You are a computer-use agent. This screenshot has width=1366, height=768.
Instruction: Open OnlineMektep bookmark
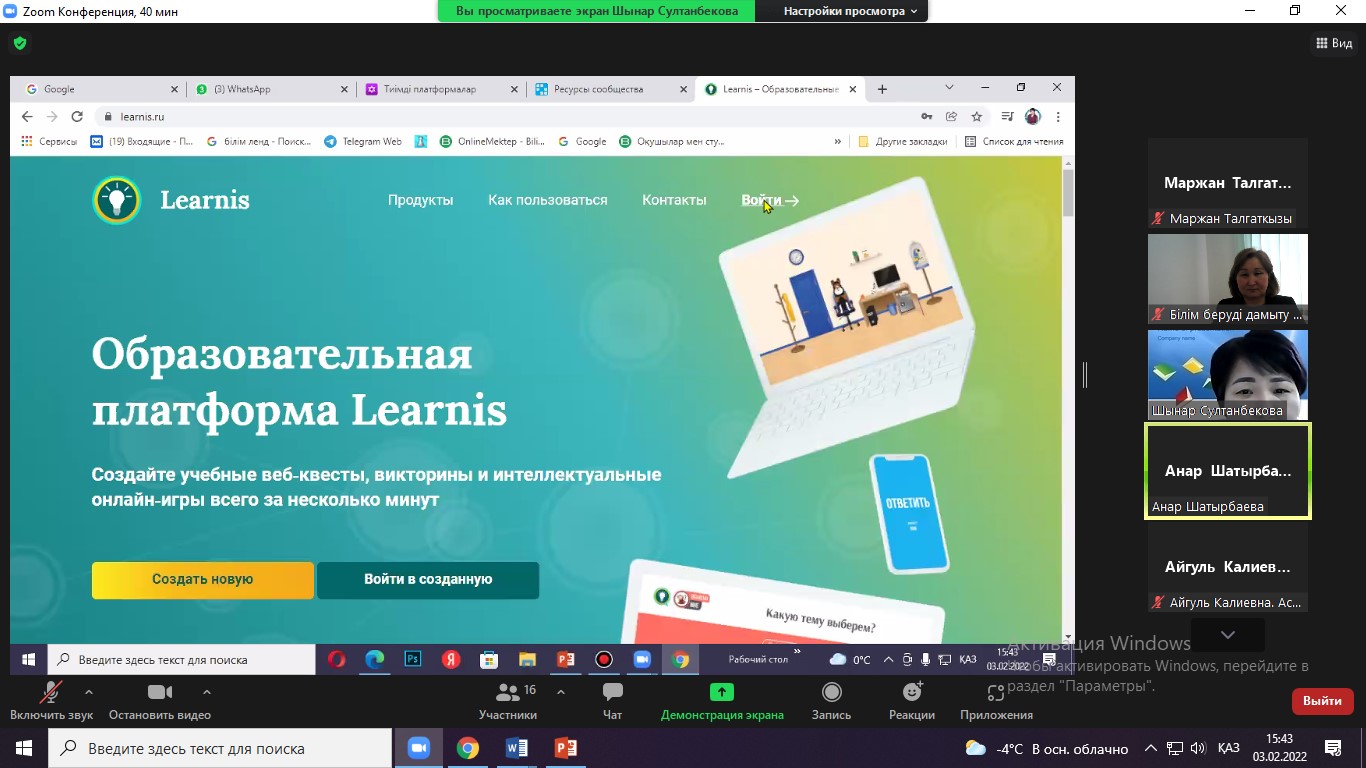[493, 142]
